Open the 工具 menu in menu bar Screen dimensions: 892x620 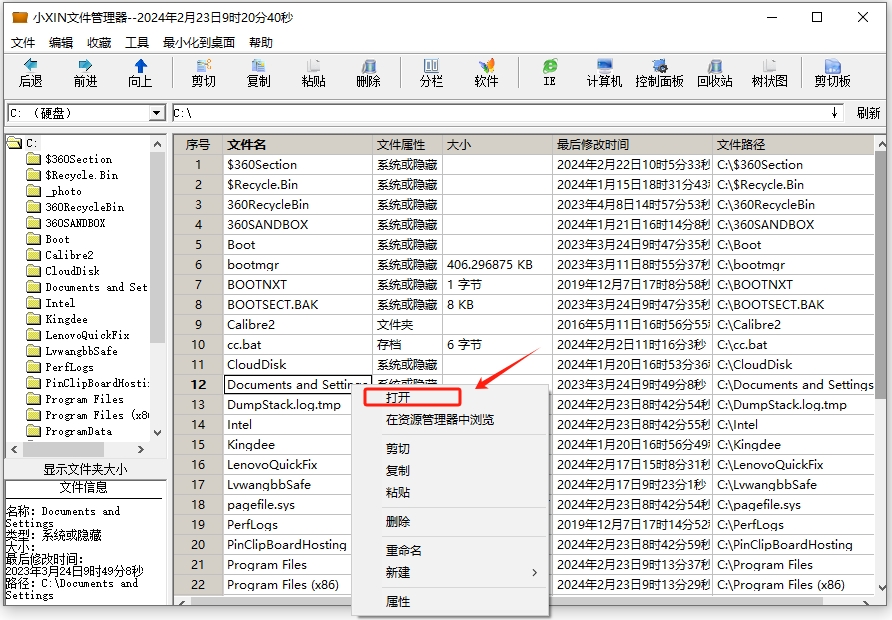point(137,43)
